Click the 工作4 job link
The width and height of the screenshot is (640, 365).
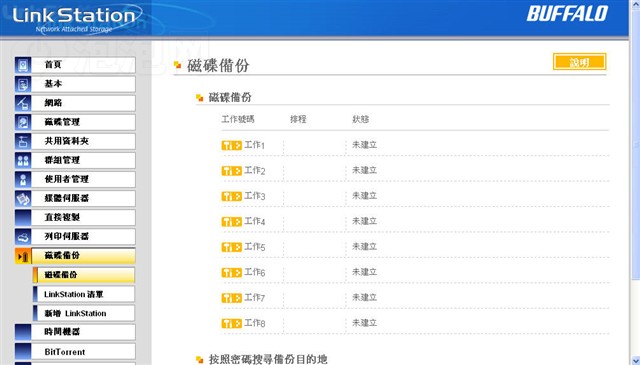click(x=255, y=222)
